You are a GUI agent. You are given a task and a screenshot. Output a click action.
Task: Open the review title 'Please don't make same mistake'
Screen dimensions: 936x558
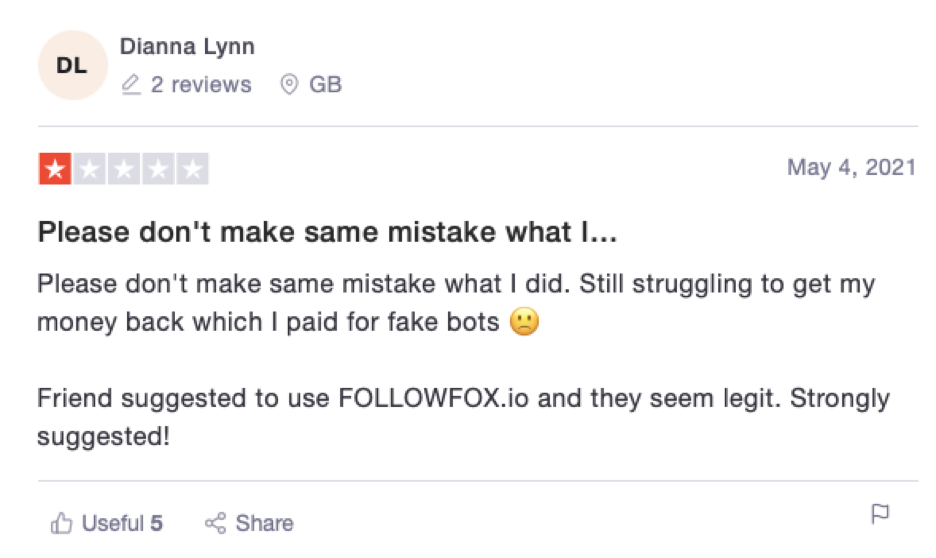pyautogui.click(x=327, y=235)
